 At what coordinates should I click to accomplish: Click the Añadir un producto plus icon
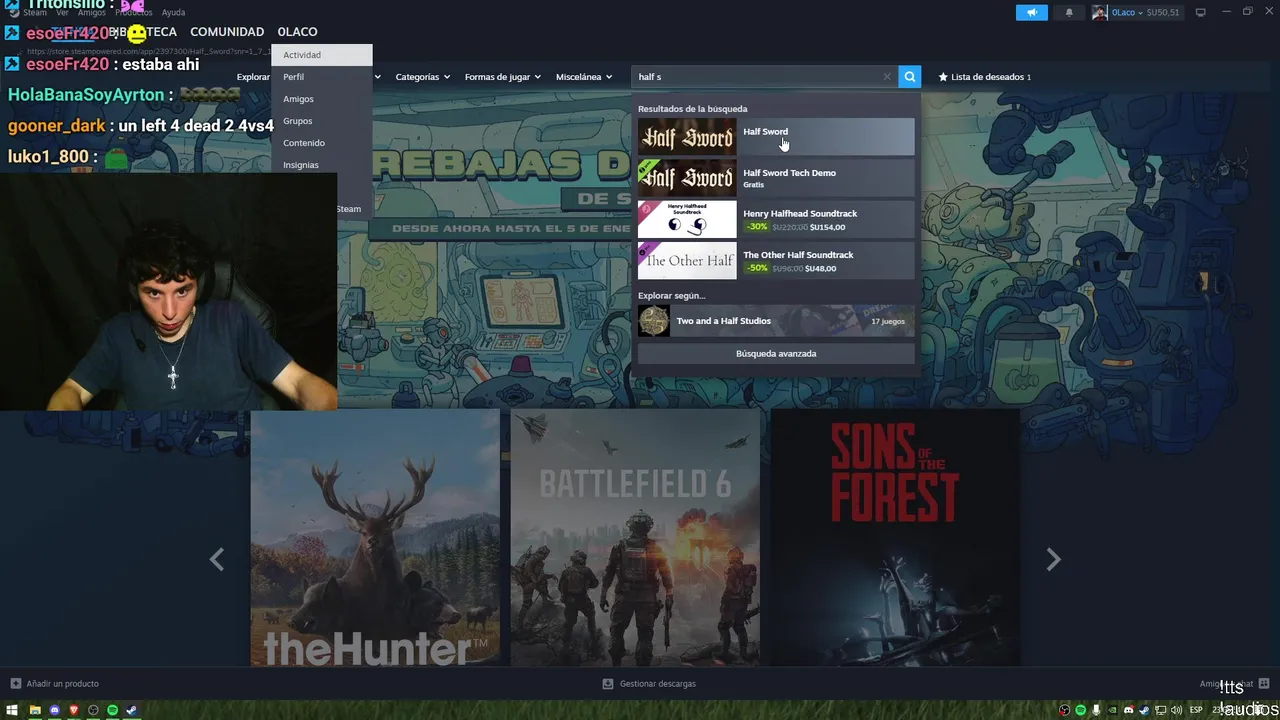click(x=15, y=684)
